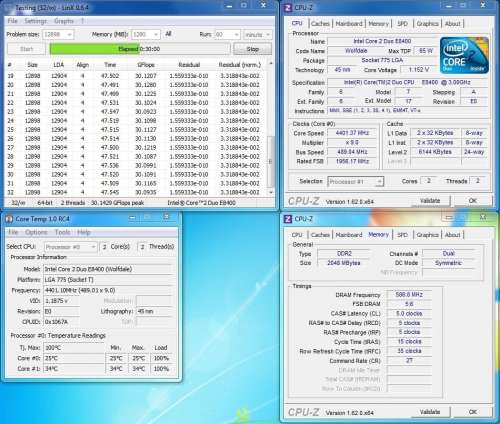
Task: Click the Model field in Core Temp
Action: pyautogui.click(x=108, y=269)
